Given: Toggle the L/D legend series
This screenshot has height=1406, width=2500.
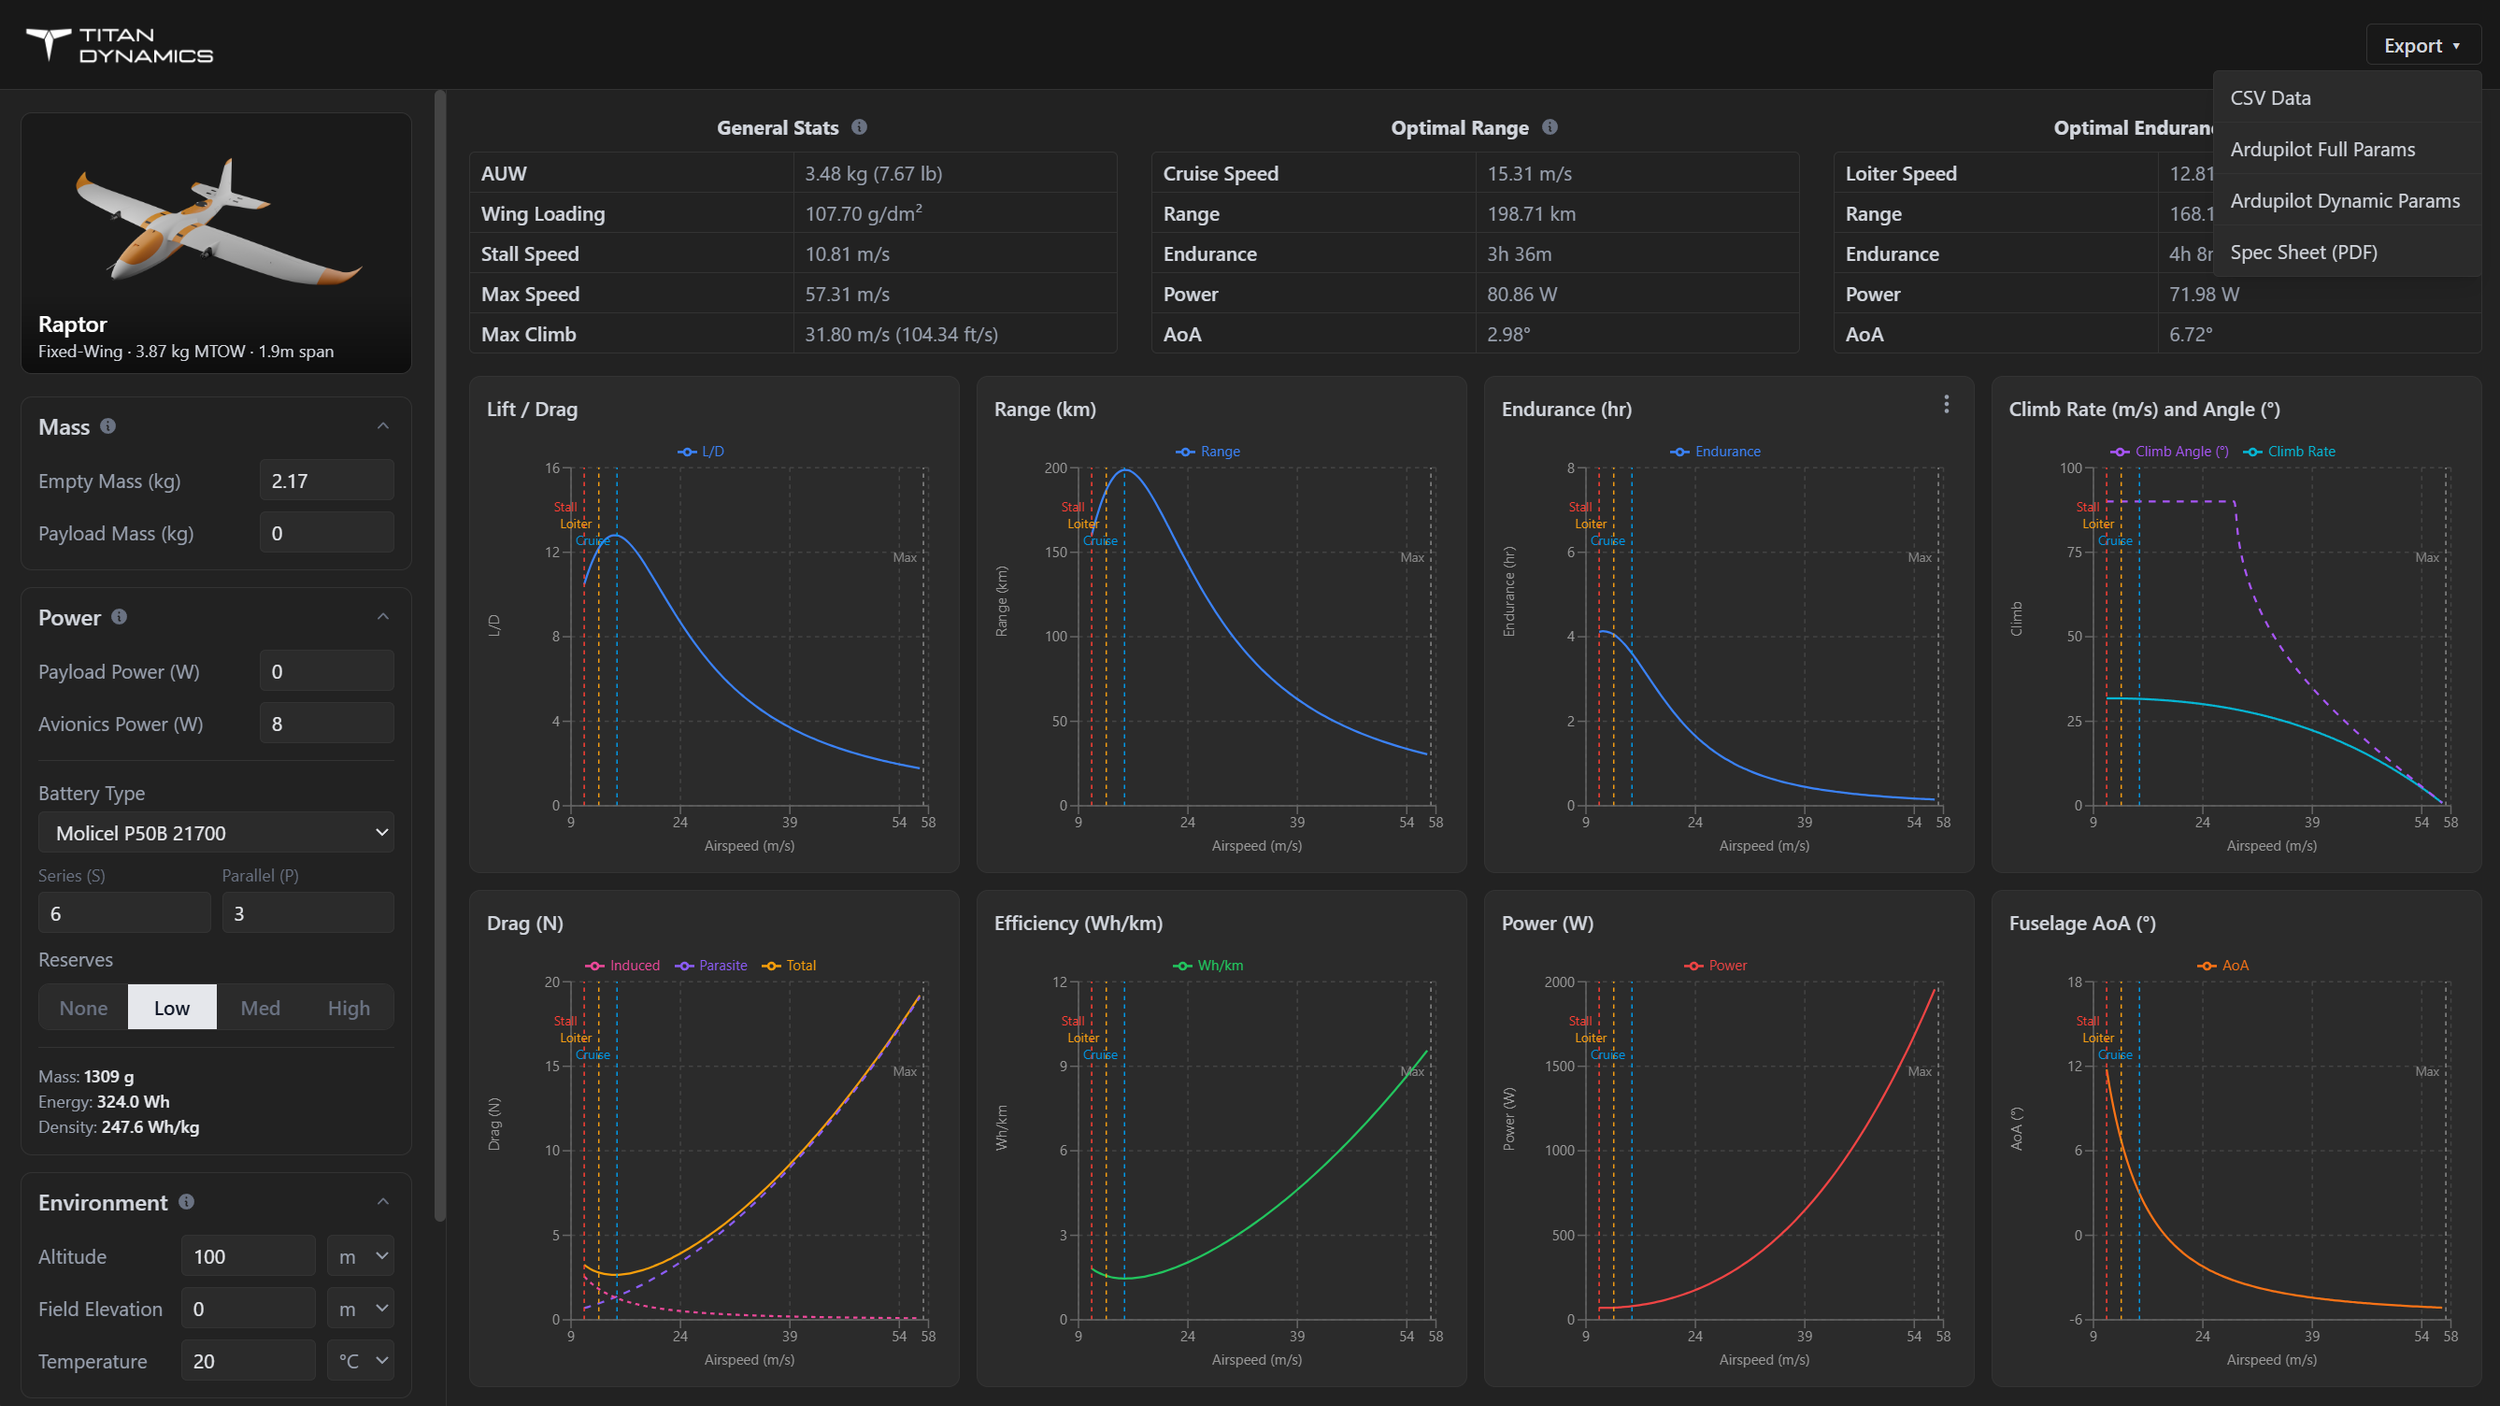Looking at the screenshot, I should click(701, 452).
